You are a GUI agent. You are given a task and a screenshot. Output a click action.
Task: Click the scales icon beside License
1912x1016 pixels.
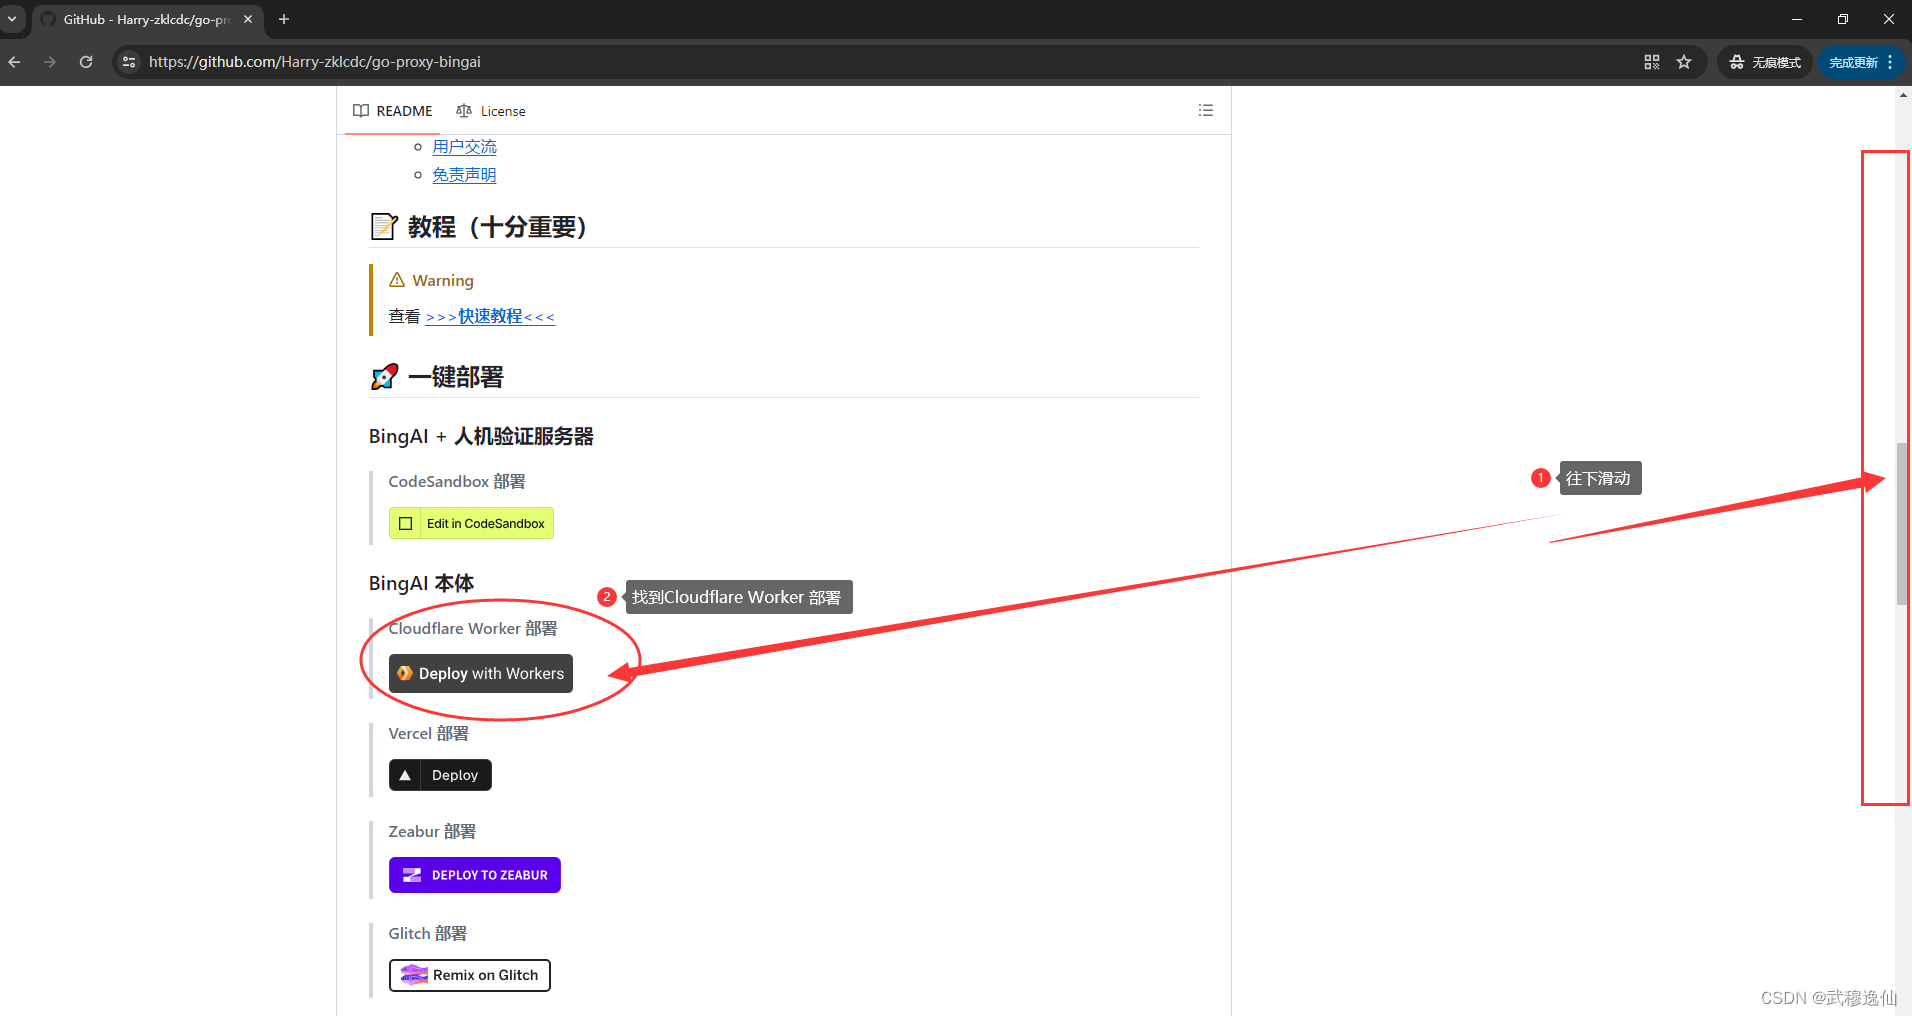pos(464,110)
